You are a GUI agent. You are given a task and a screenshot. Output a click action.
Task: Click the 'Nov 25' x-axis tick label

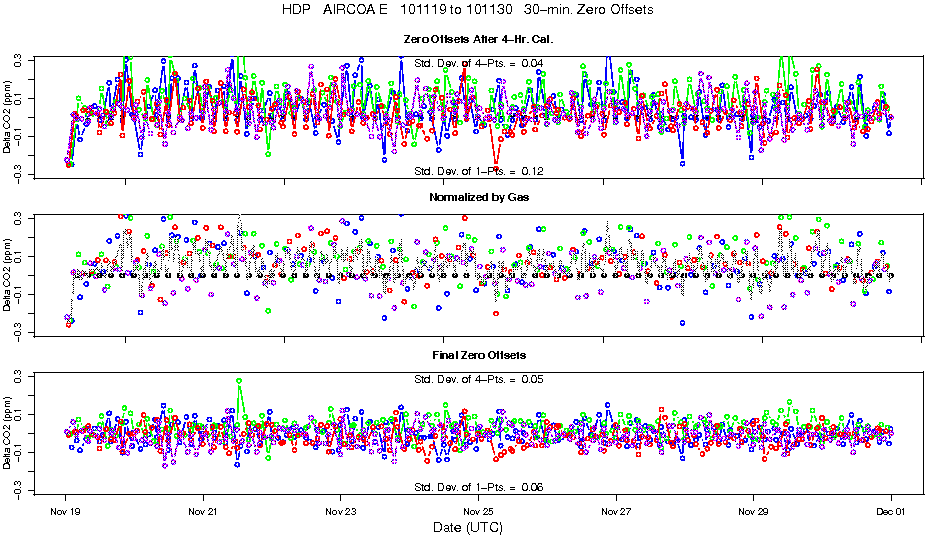tap(478, 511)
